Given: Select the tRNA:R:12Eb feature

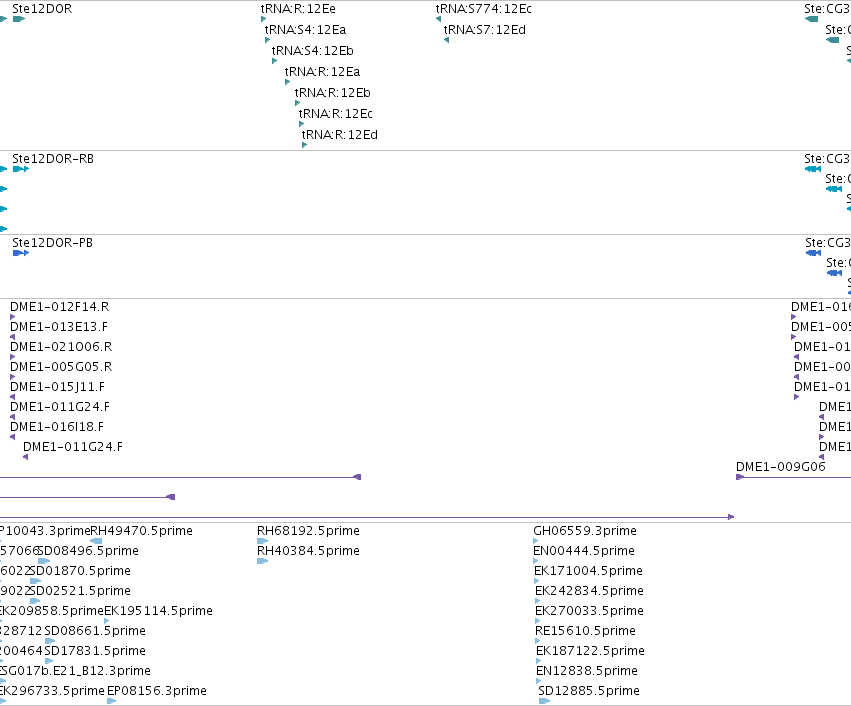Looking at the screenshot, I should [x=332, y=93].
